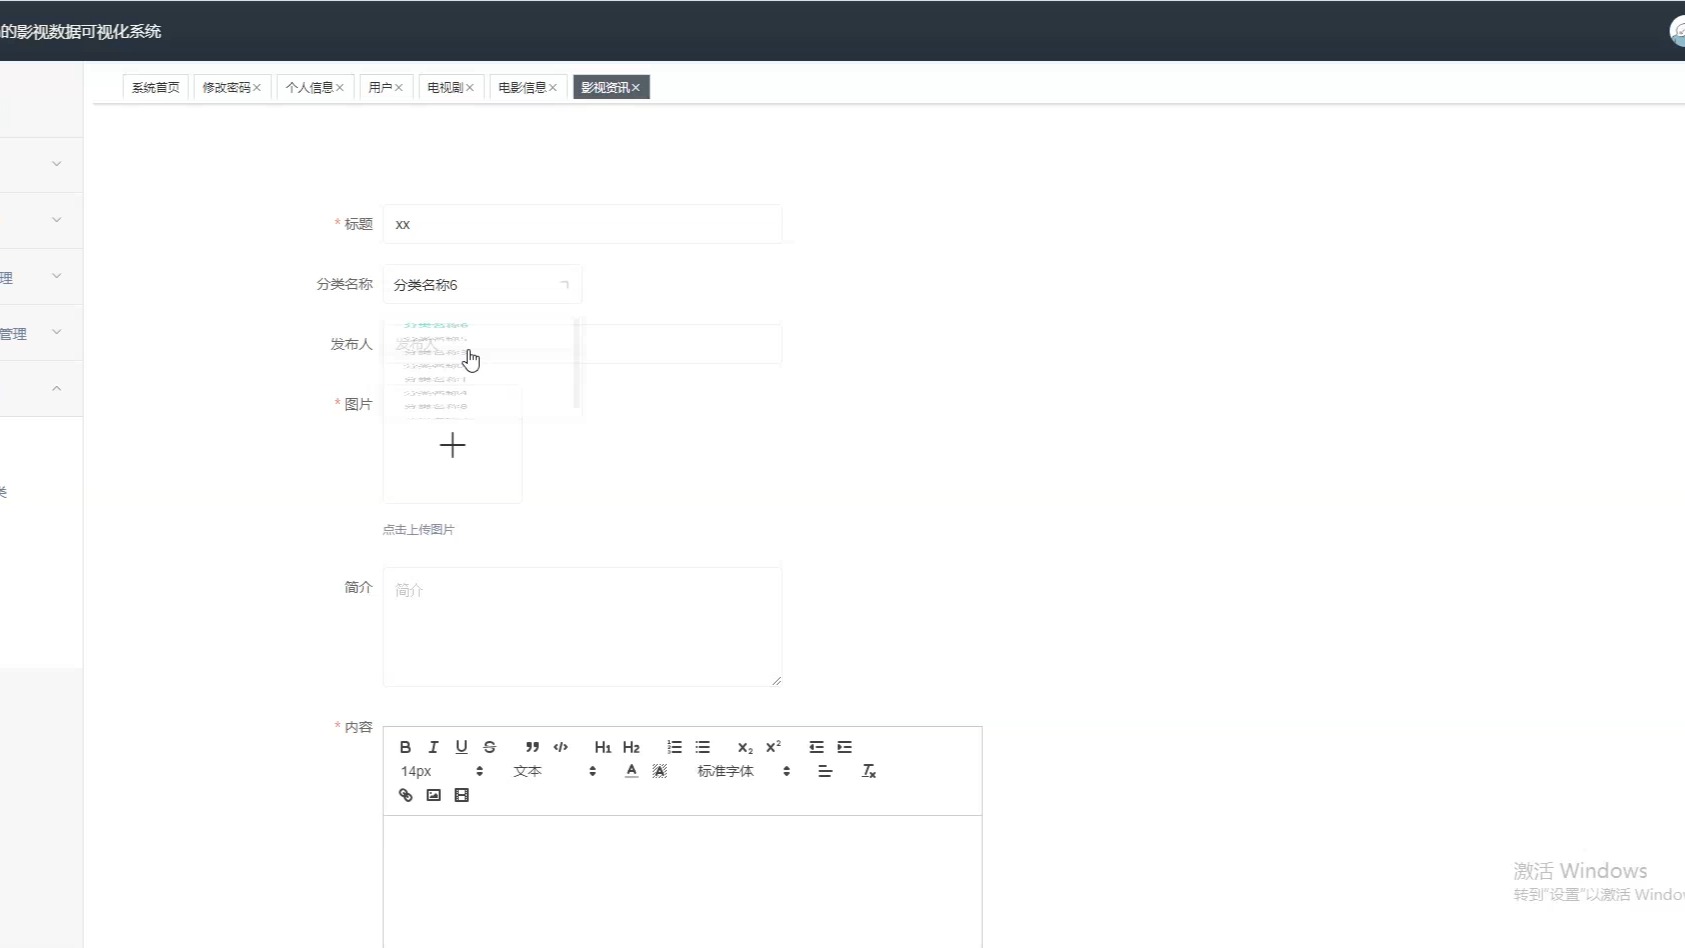Create an ordered numbered list

click(674, 747)
